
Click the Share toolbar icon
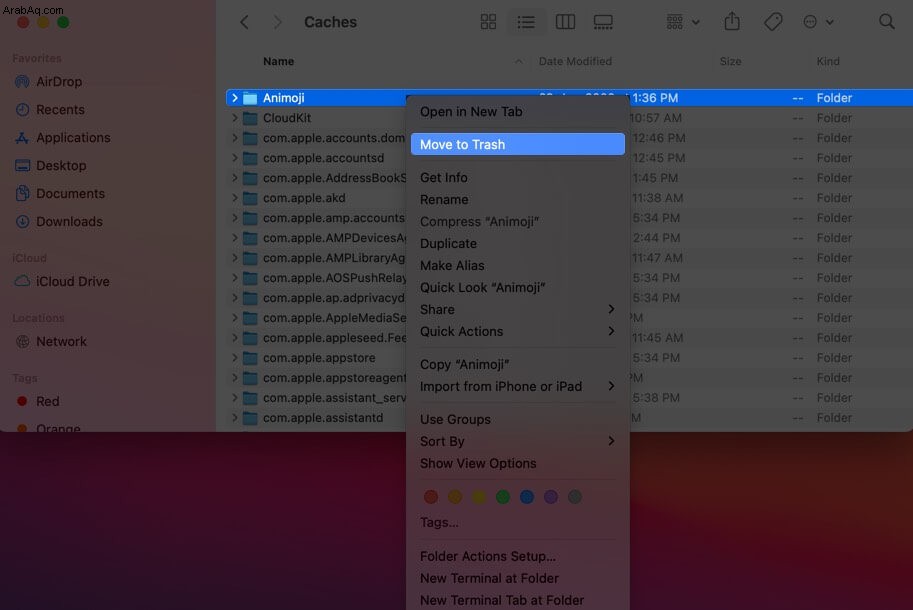[732, 22]
